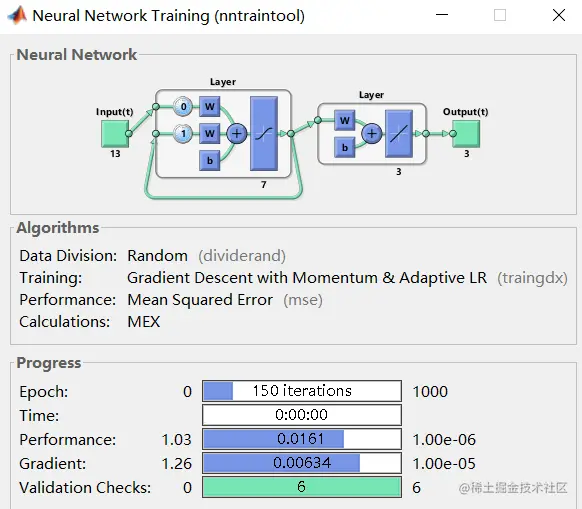The image size is (582, 509).
Task: Click the 'Training:' label
Action: click(x=51, y=278)
